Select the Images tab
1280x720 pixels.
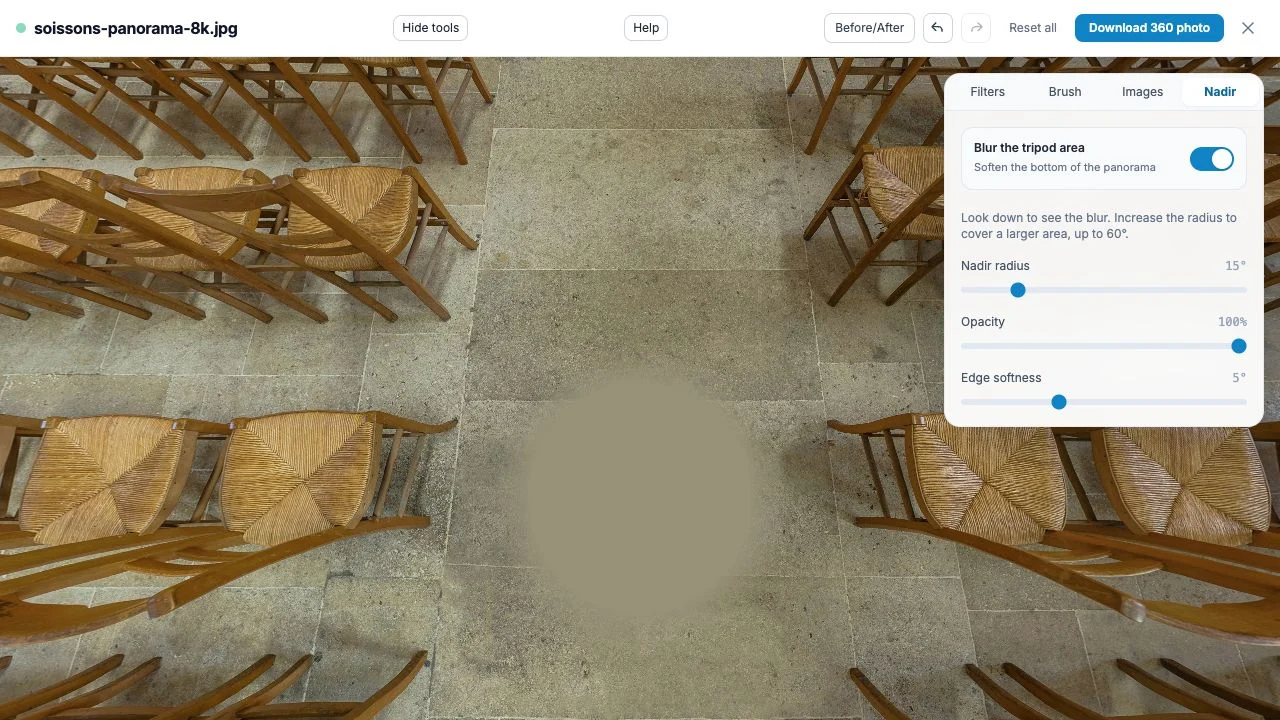(x=1142, y=91)
